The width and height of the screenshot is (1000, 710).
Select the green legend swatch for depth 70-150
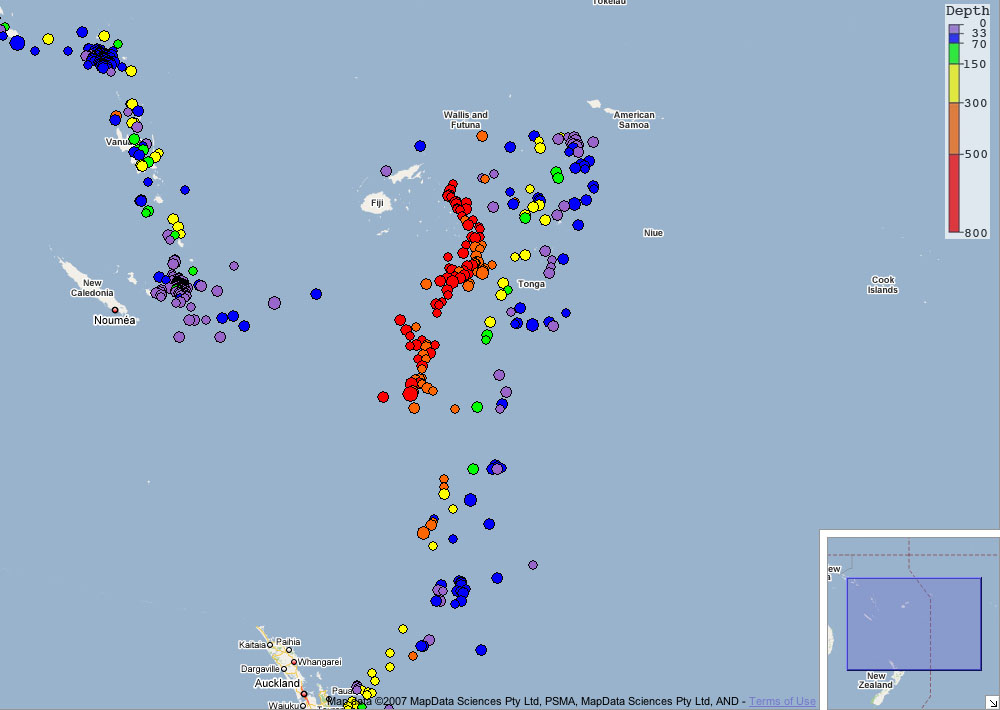(955, 54)
